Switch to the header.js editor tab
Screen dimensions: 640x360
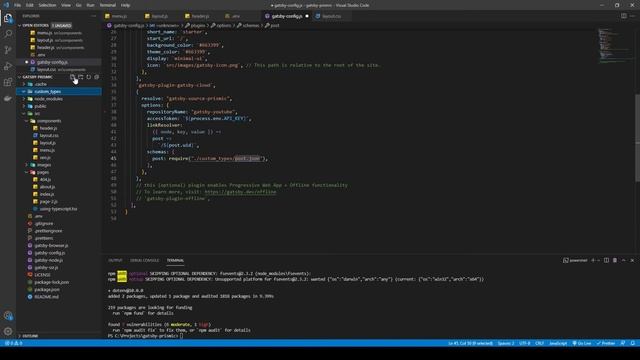(201, 16)
